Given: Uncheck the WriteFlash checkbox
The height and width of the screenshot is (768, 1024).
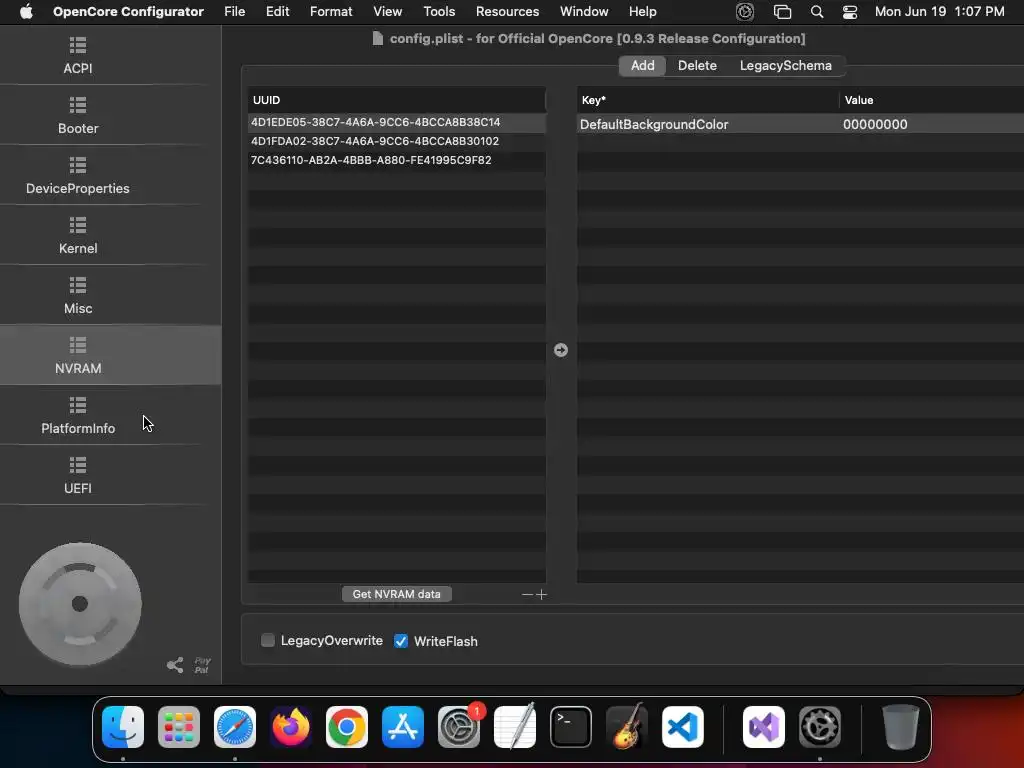Looking at the screenshot, I should pos(401,641).
